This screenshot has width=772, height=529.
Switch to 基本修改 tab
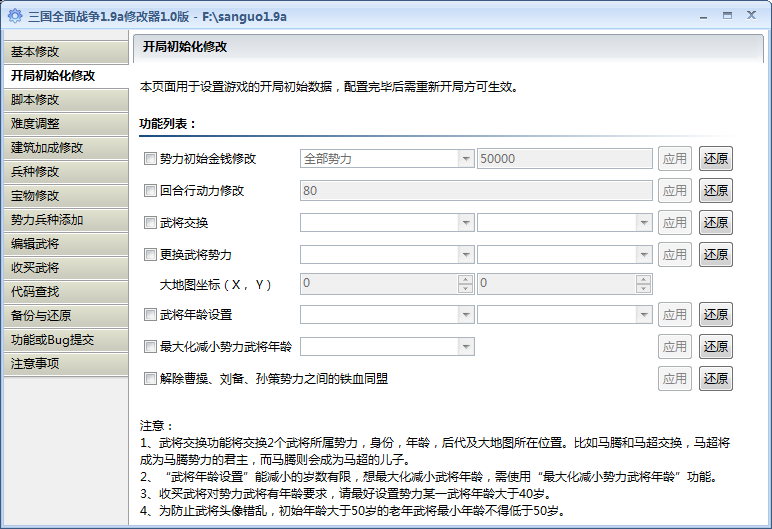[66, 52]
